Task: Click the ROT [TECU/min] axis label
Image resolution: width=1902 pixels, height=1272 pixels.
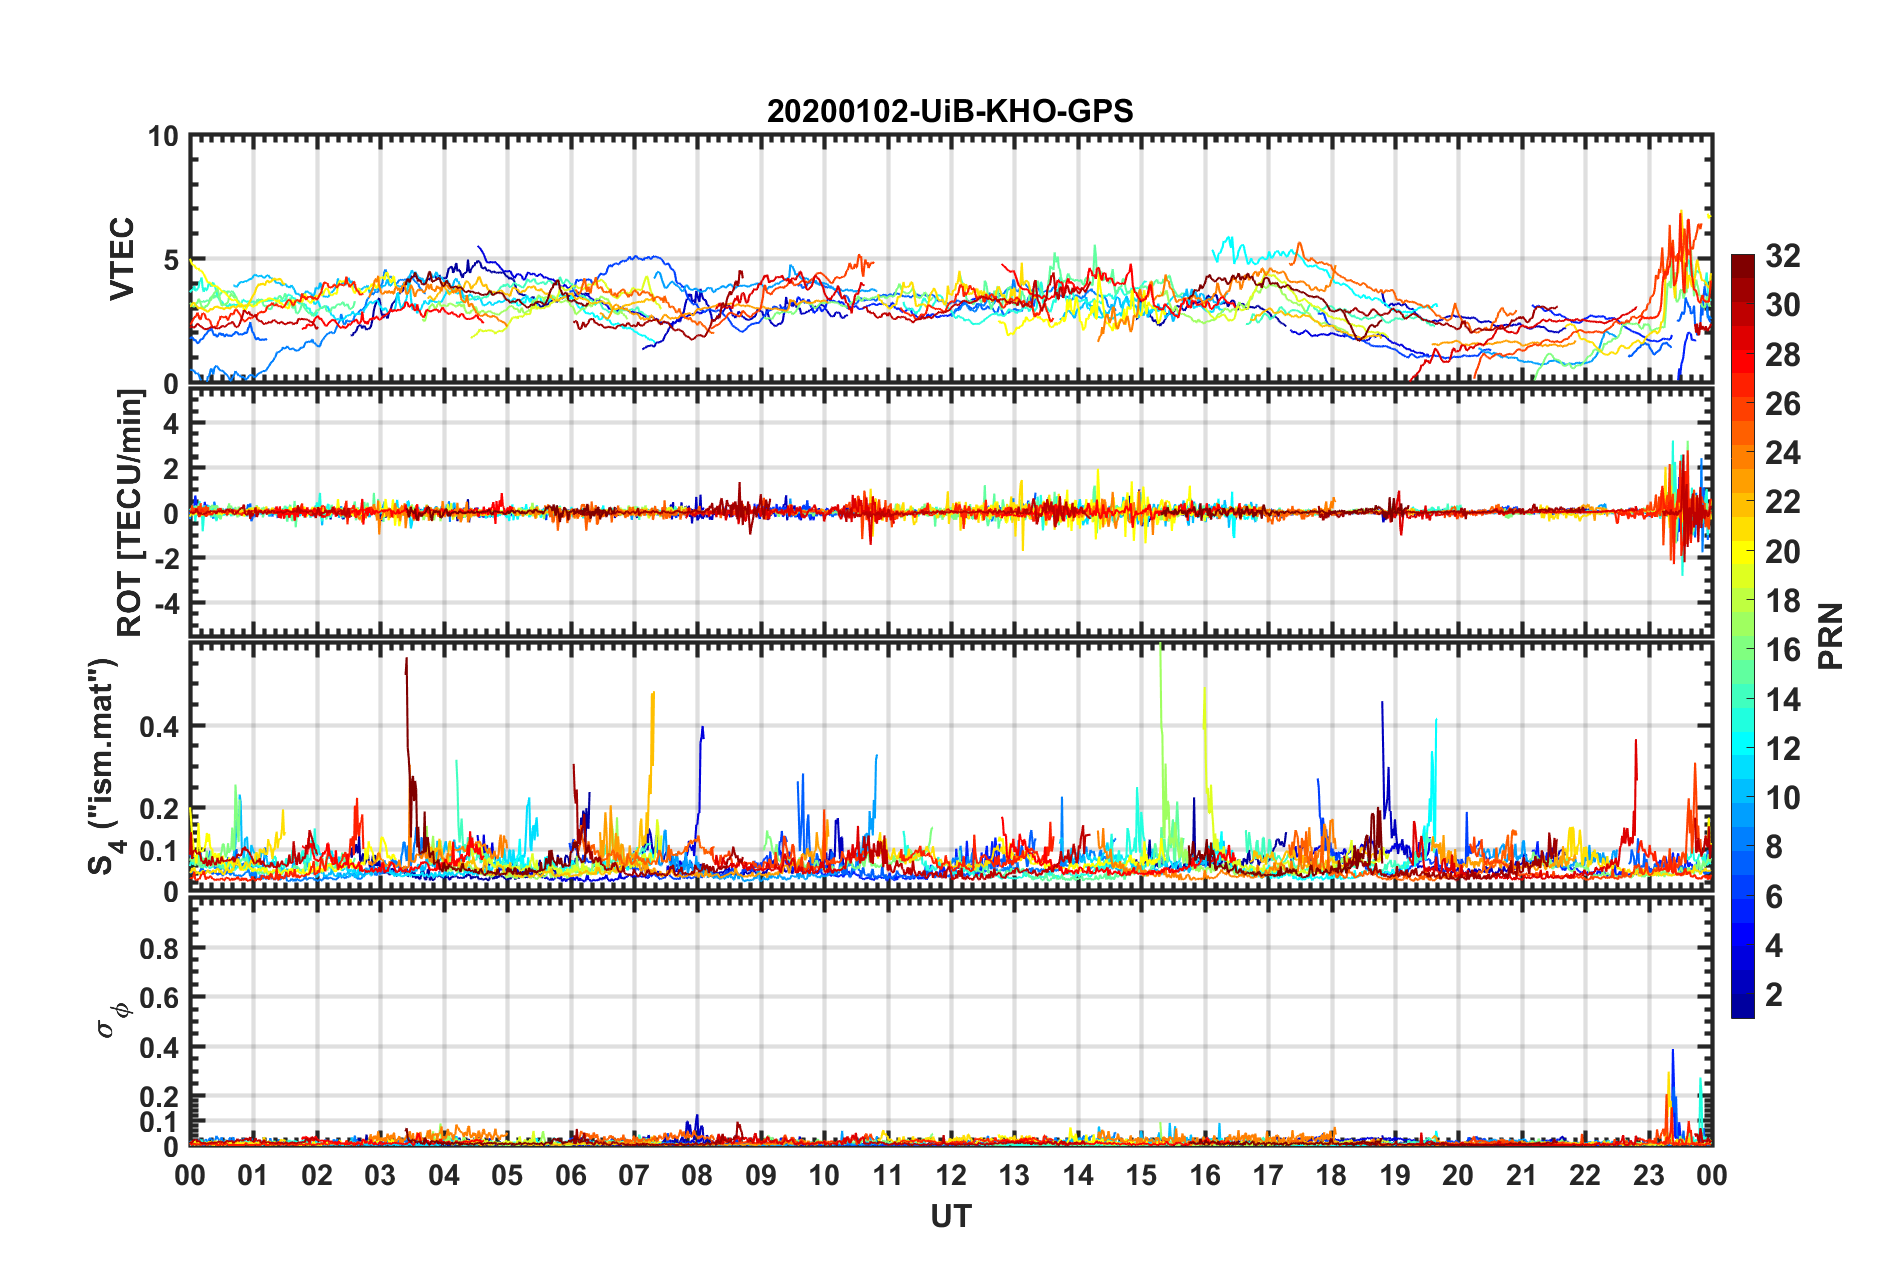Action: click(x=130, y=513)
